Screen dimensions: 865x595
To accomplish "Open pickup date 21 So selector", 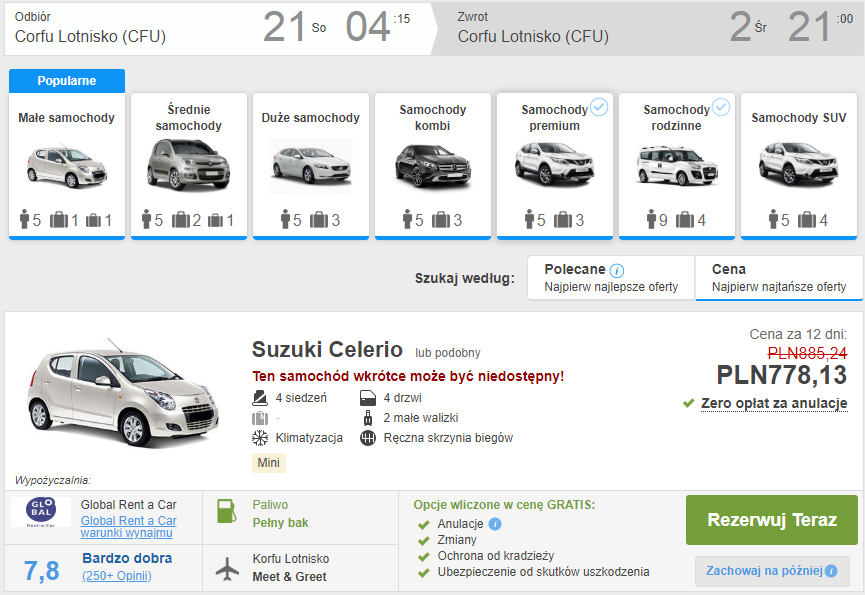I will click(x=293, y=28).
